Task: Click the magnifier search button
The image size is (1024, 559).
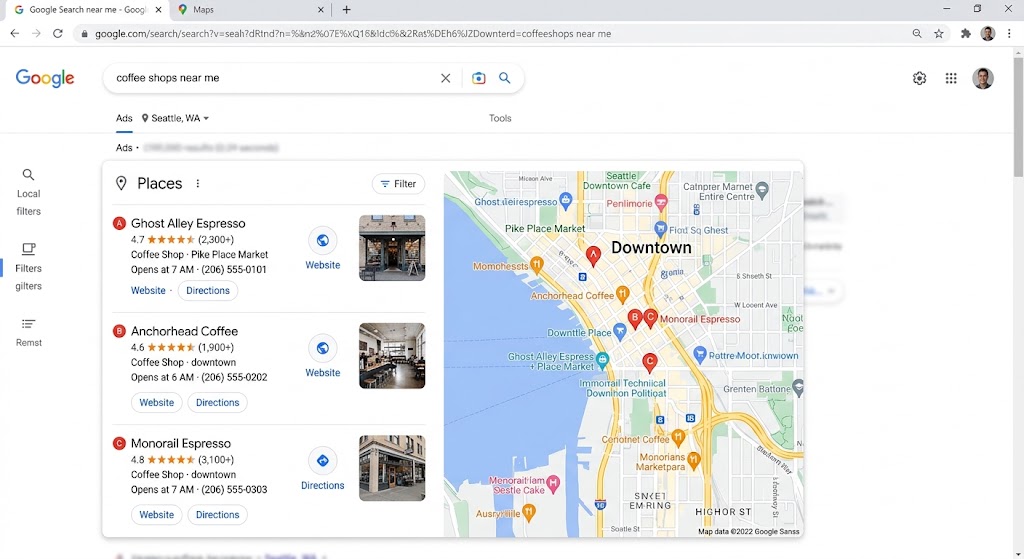Action: tap(505, 78)
